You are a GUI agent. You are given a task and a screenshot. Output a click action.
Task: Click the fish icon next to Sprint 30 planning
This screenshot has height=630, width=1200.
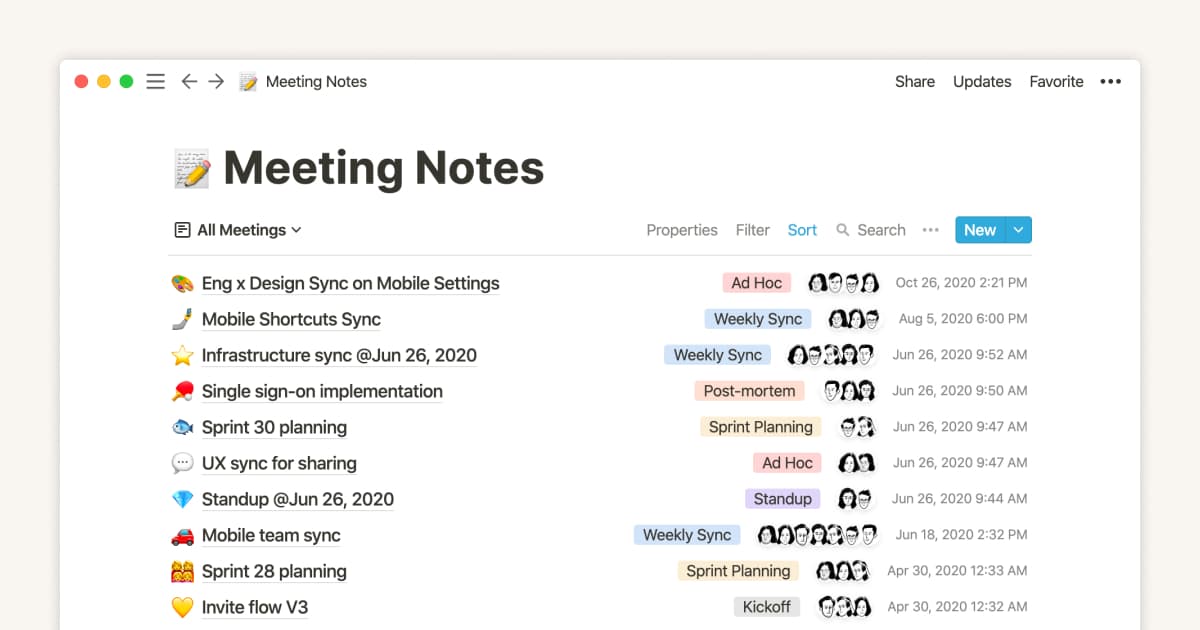(x=181, y=427)
